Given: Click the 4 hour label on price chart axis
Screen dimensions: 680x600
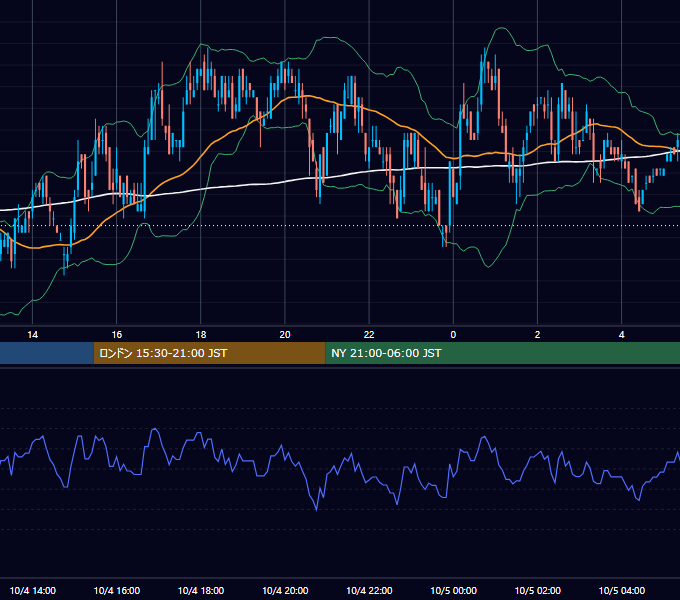Looking at the screenshot, I should point(621,335).
